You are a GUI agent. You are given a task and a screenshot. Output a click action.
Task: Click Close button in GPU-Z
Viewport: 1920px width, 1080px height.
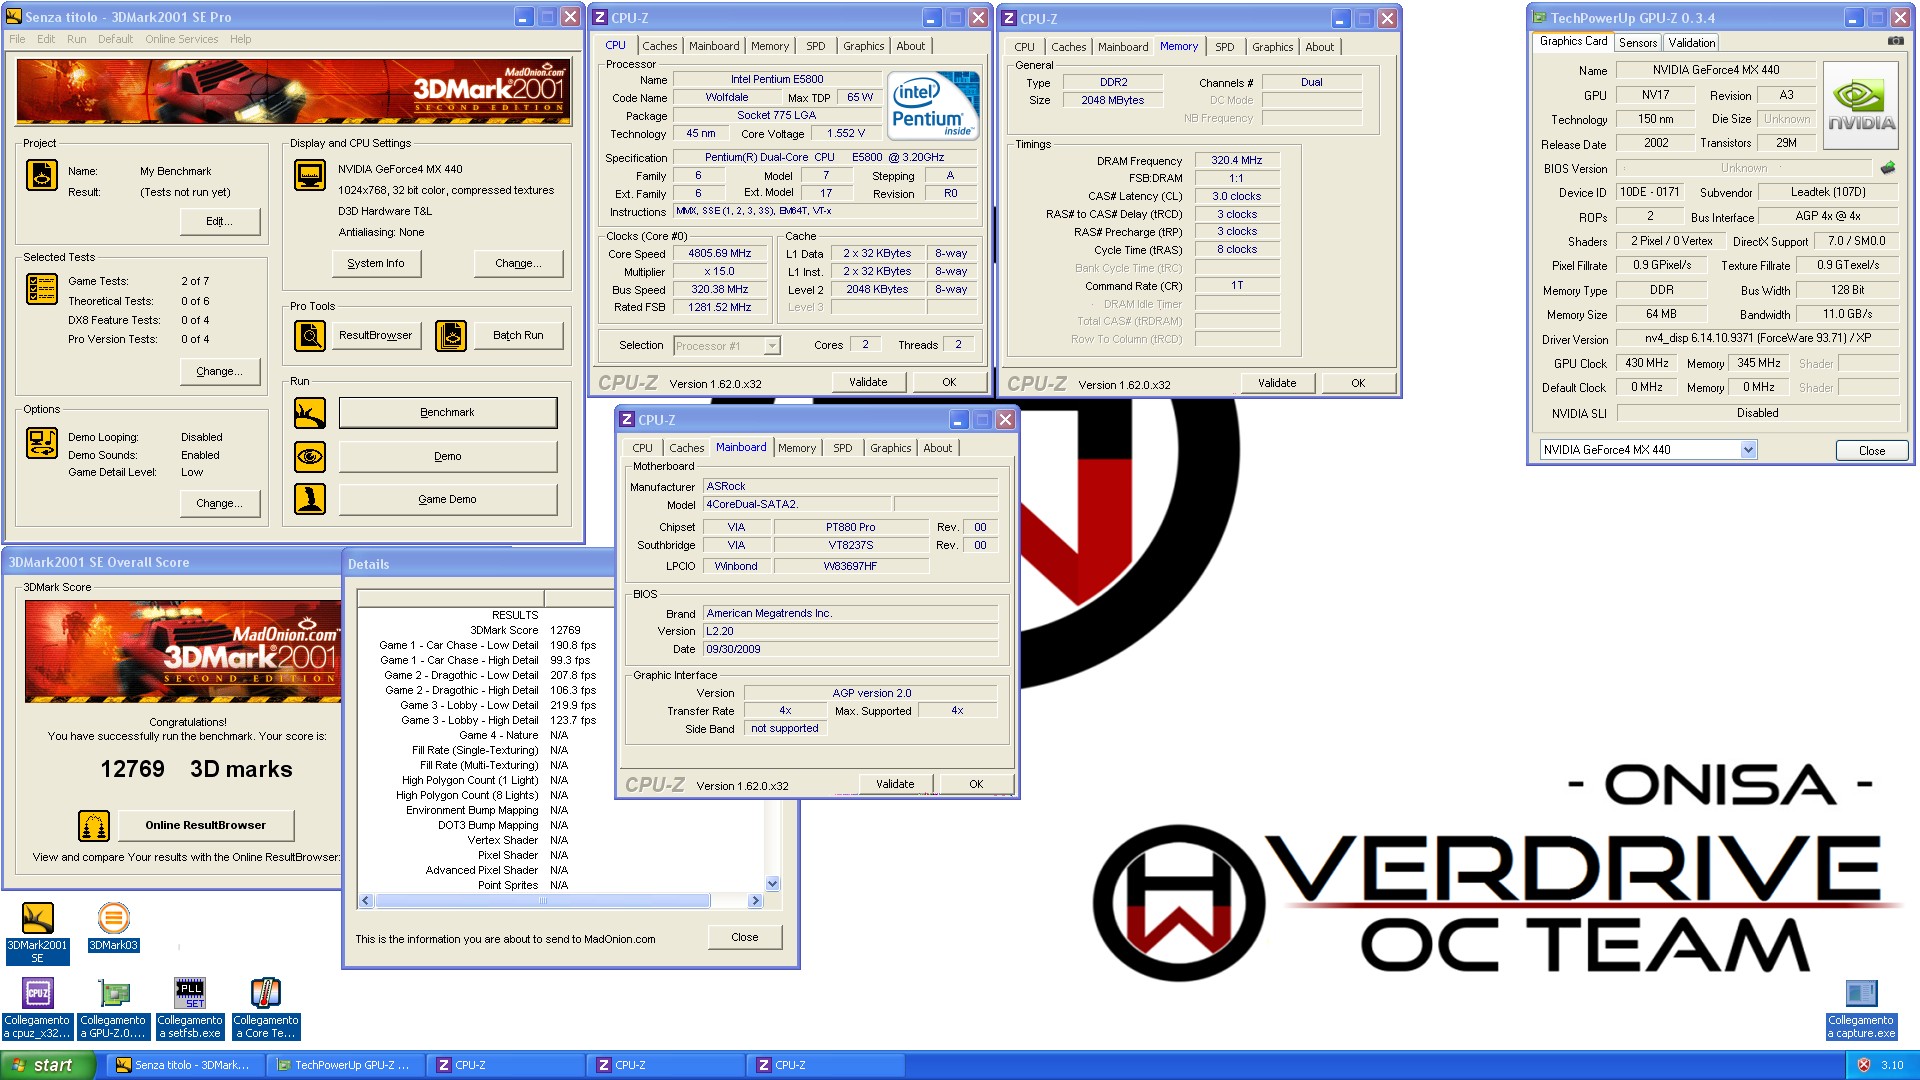[x=1871, y=450]
